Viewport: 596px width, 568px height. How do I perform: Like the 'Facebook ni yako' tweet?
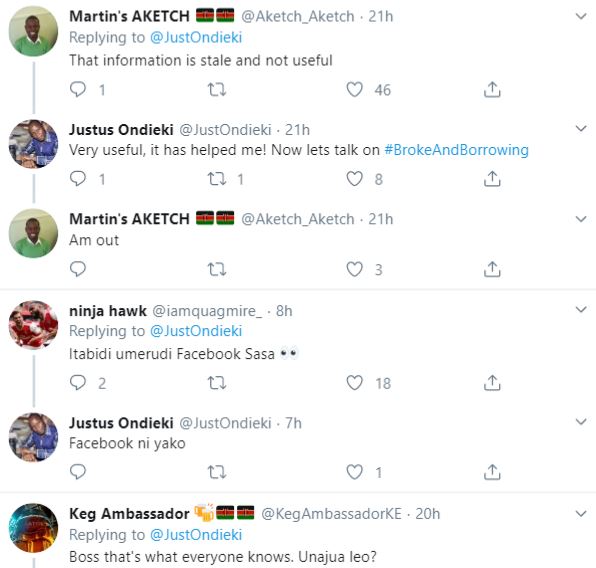(x=354, y=472)
